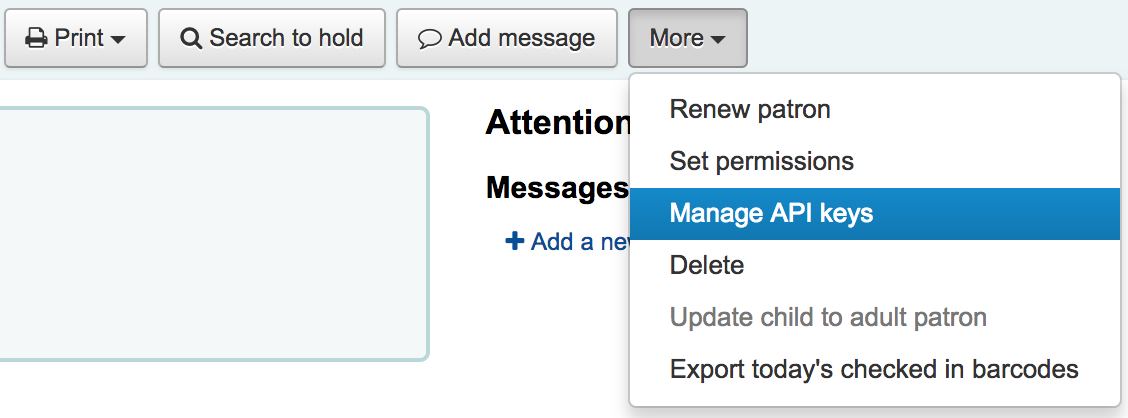Click the printer icon on Print button
This screenshot has width=1128, height=418.
[36, 39]
